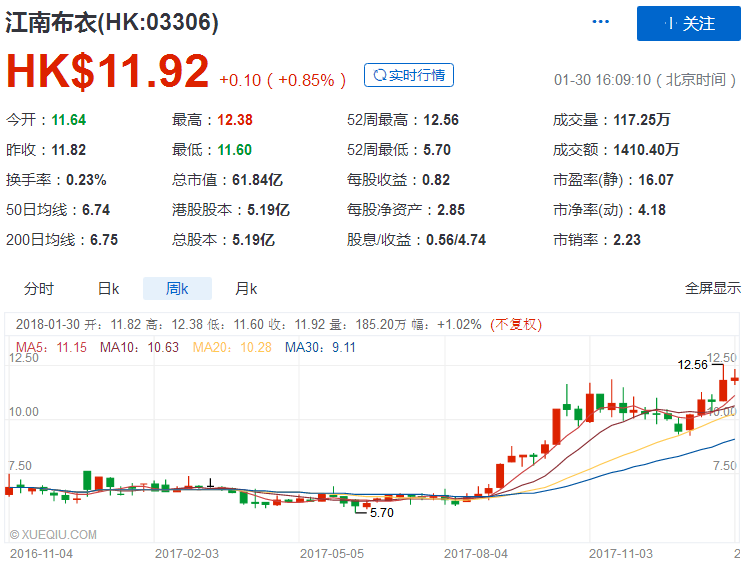
Task: Click the MA20: 10.28 indicator label
Action: pyautogui.click(x=232, y=347)
